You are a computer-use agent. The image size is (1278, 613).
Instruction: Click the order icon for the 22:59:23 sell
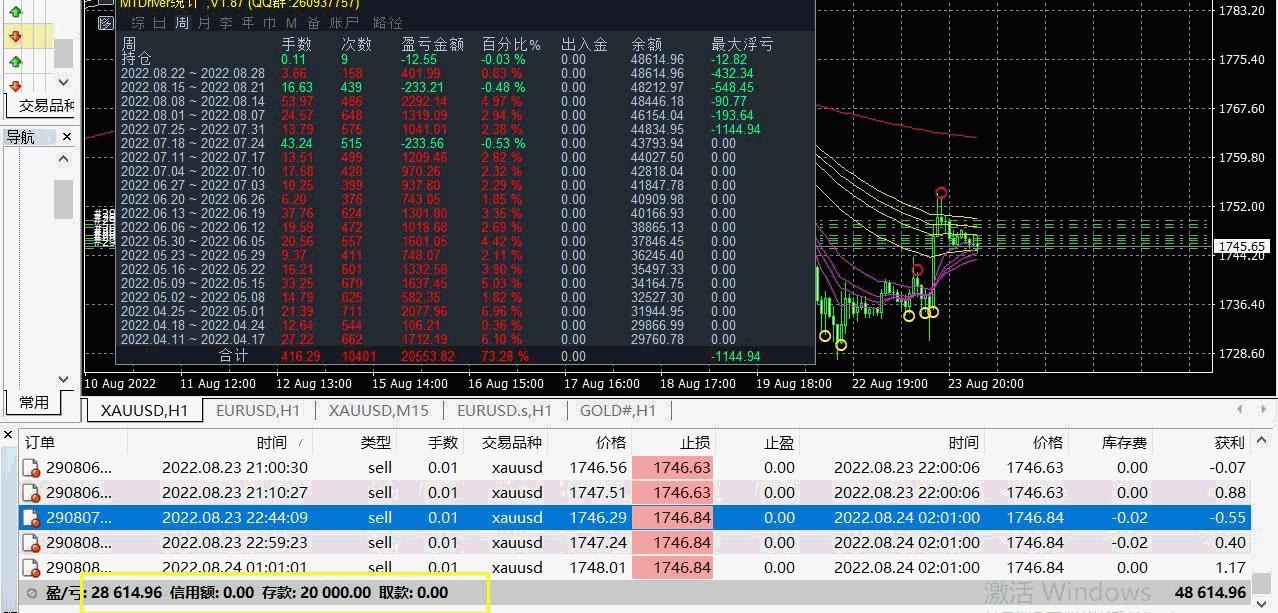coord(32,543)
